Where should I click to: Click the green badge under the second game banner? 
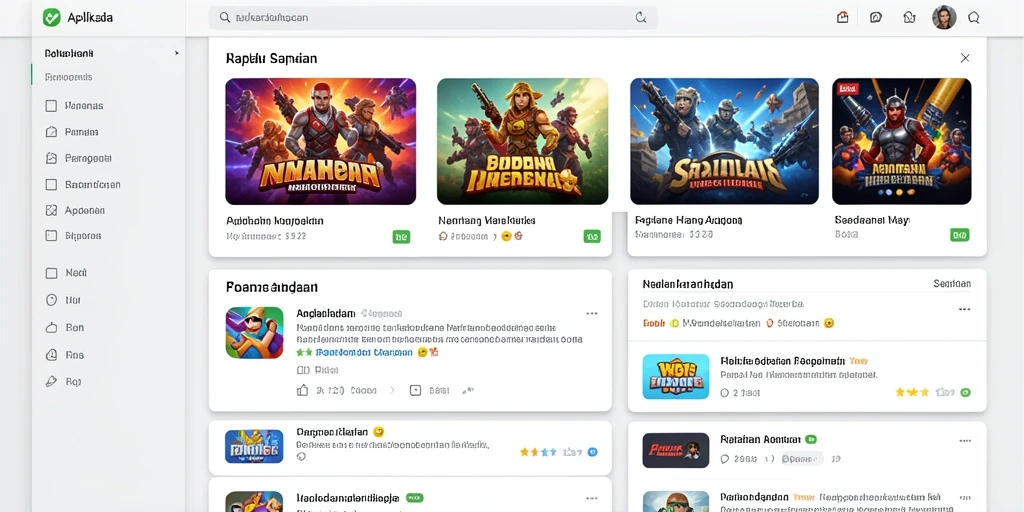tap(592, 236)
